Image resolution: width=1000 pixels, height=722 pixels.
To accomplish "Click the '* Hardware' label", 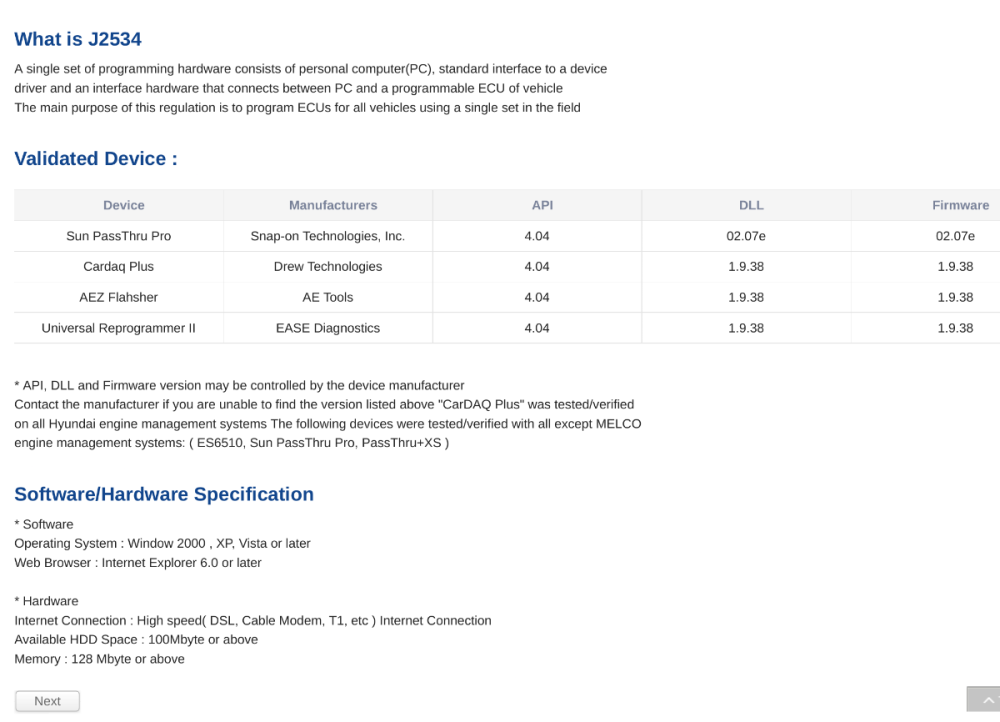I will coord(47,601).
